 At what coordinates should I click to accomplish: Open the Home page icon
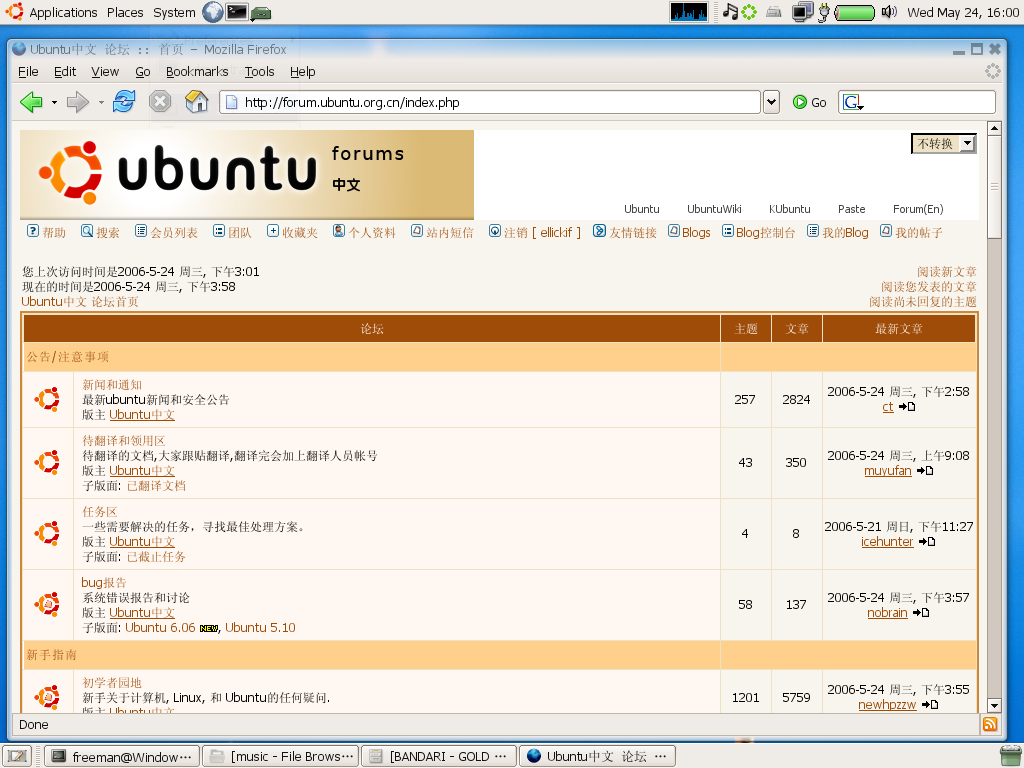197,102
